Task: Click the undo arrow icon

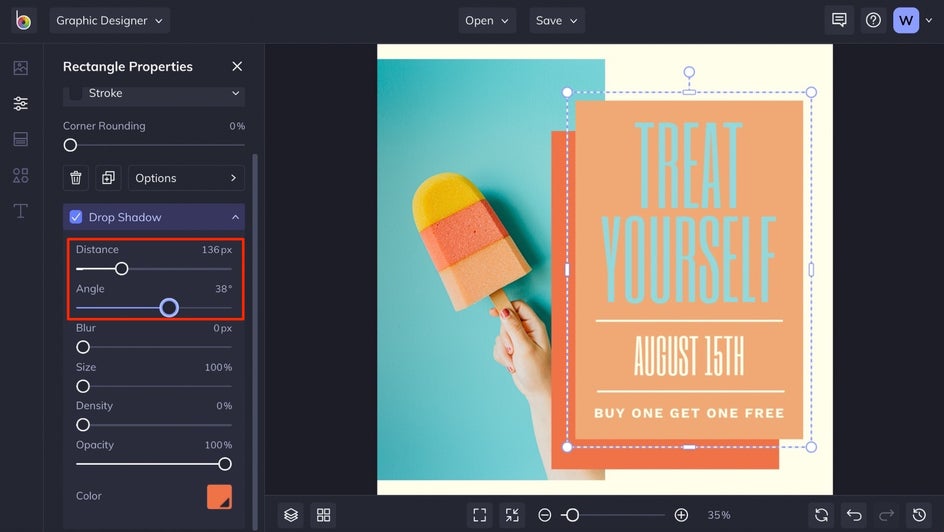Action: 854,515
